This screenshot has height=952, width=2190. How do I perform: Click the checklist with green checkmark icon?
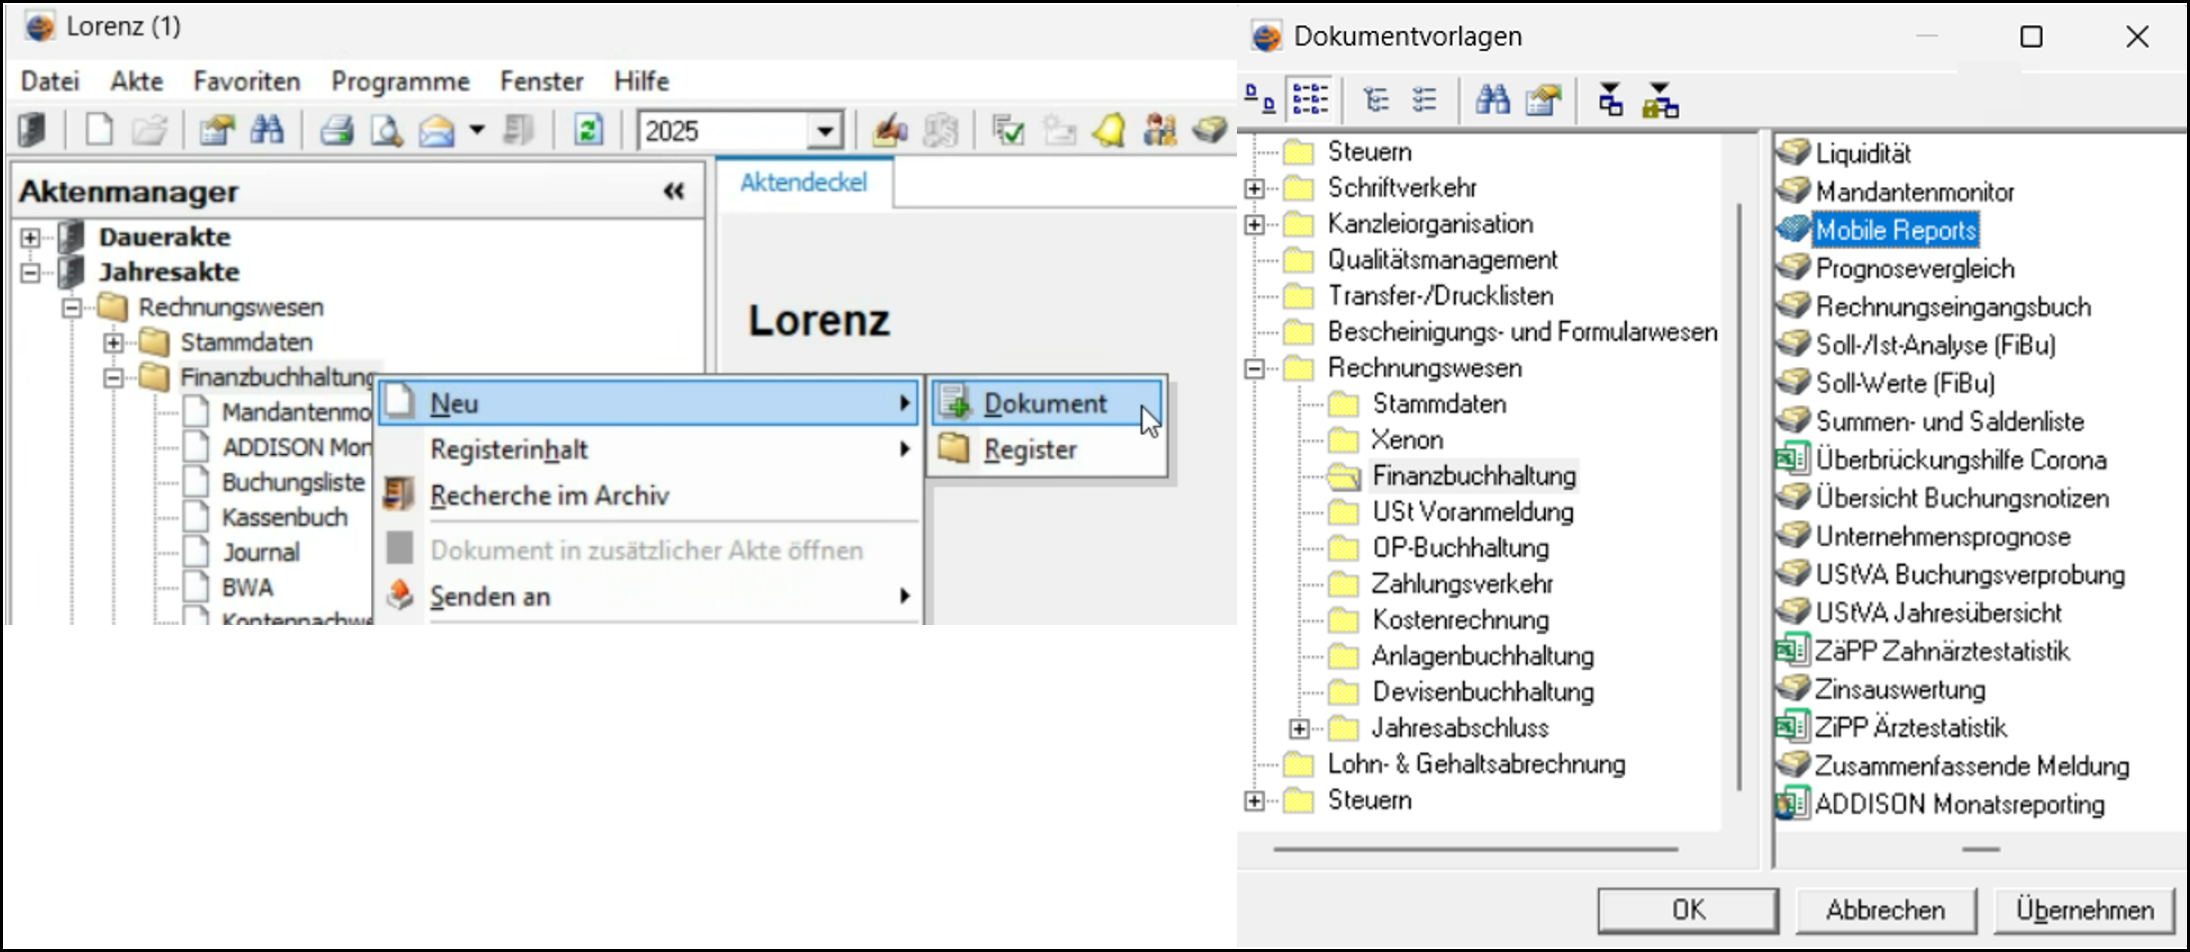click(x=1008, y=130)
